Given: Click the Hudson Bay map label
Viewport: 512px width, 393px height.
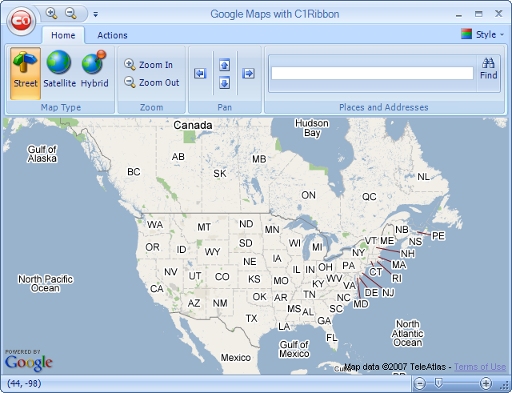Looking at the screenshot, I should click(x=312, y=128).
